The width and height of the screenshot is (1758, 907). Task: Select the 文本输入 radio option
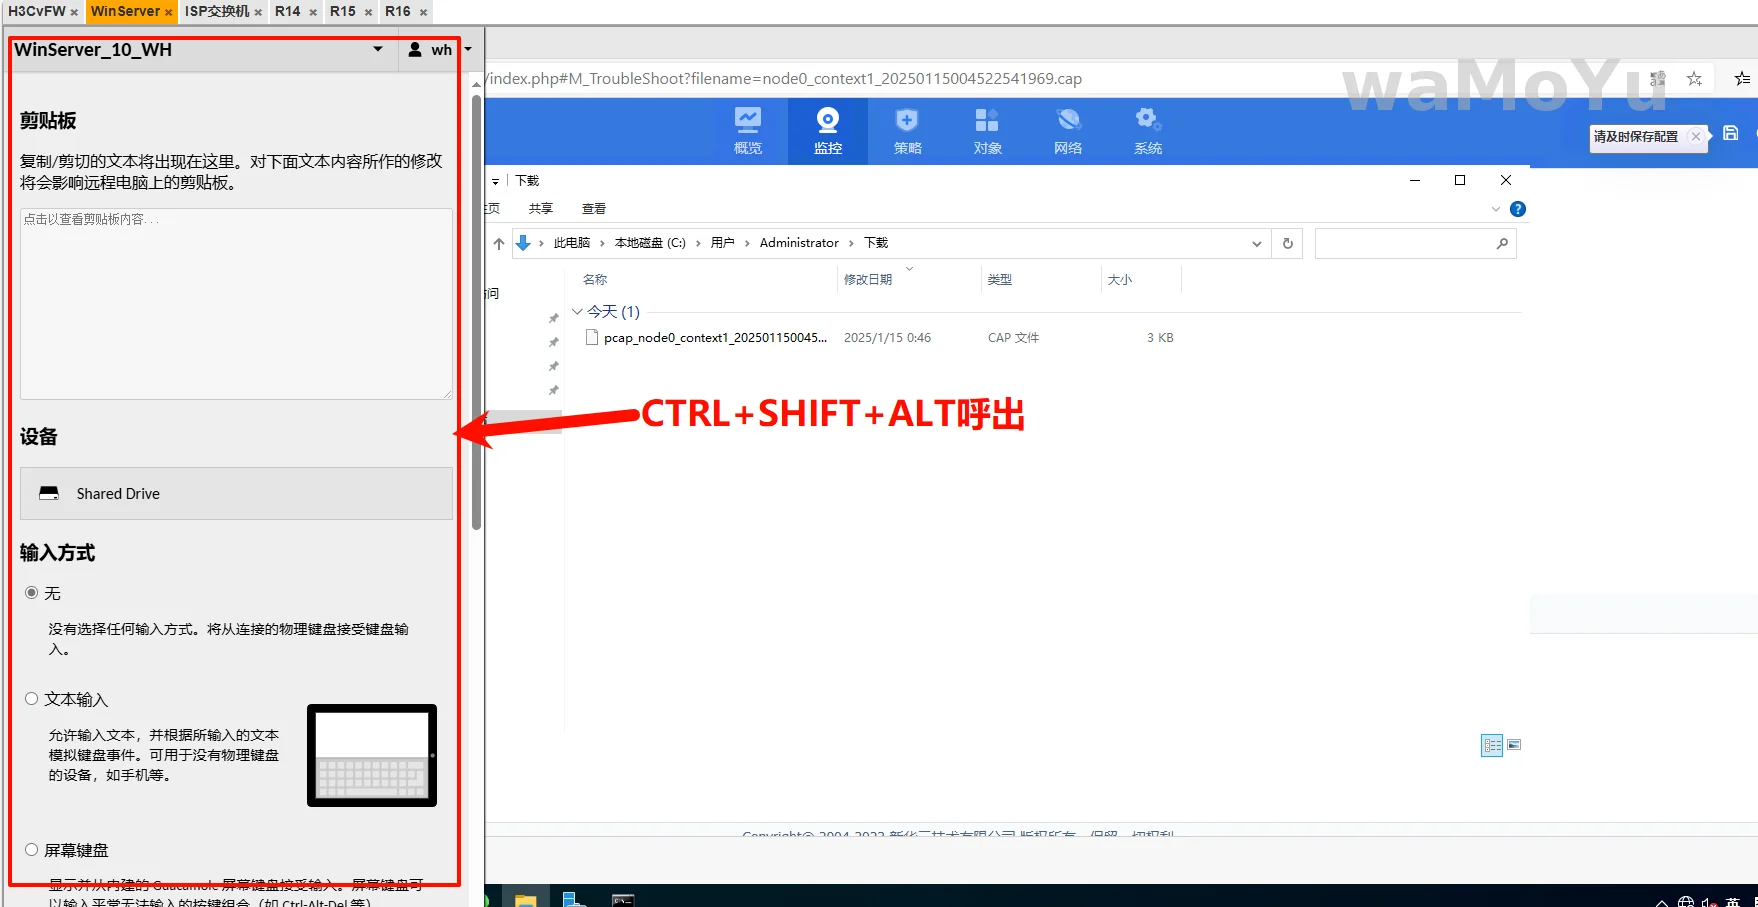click(x=32, y=699)
